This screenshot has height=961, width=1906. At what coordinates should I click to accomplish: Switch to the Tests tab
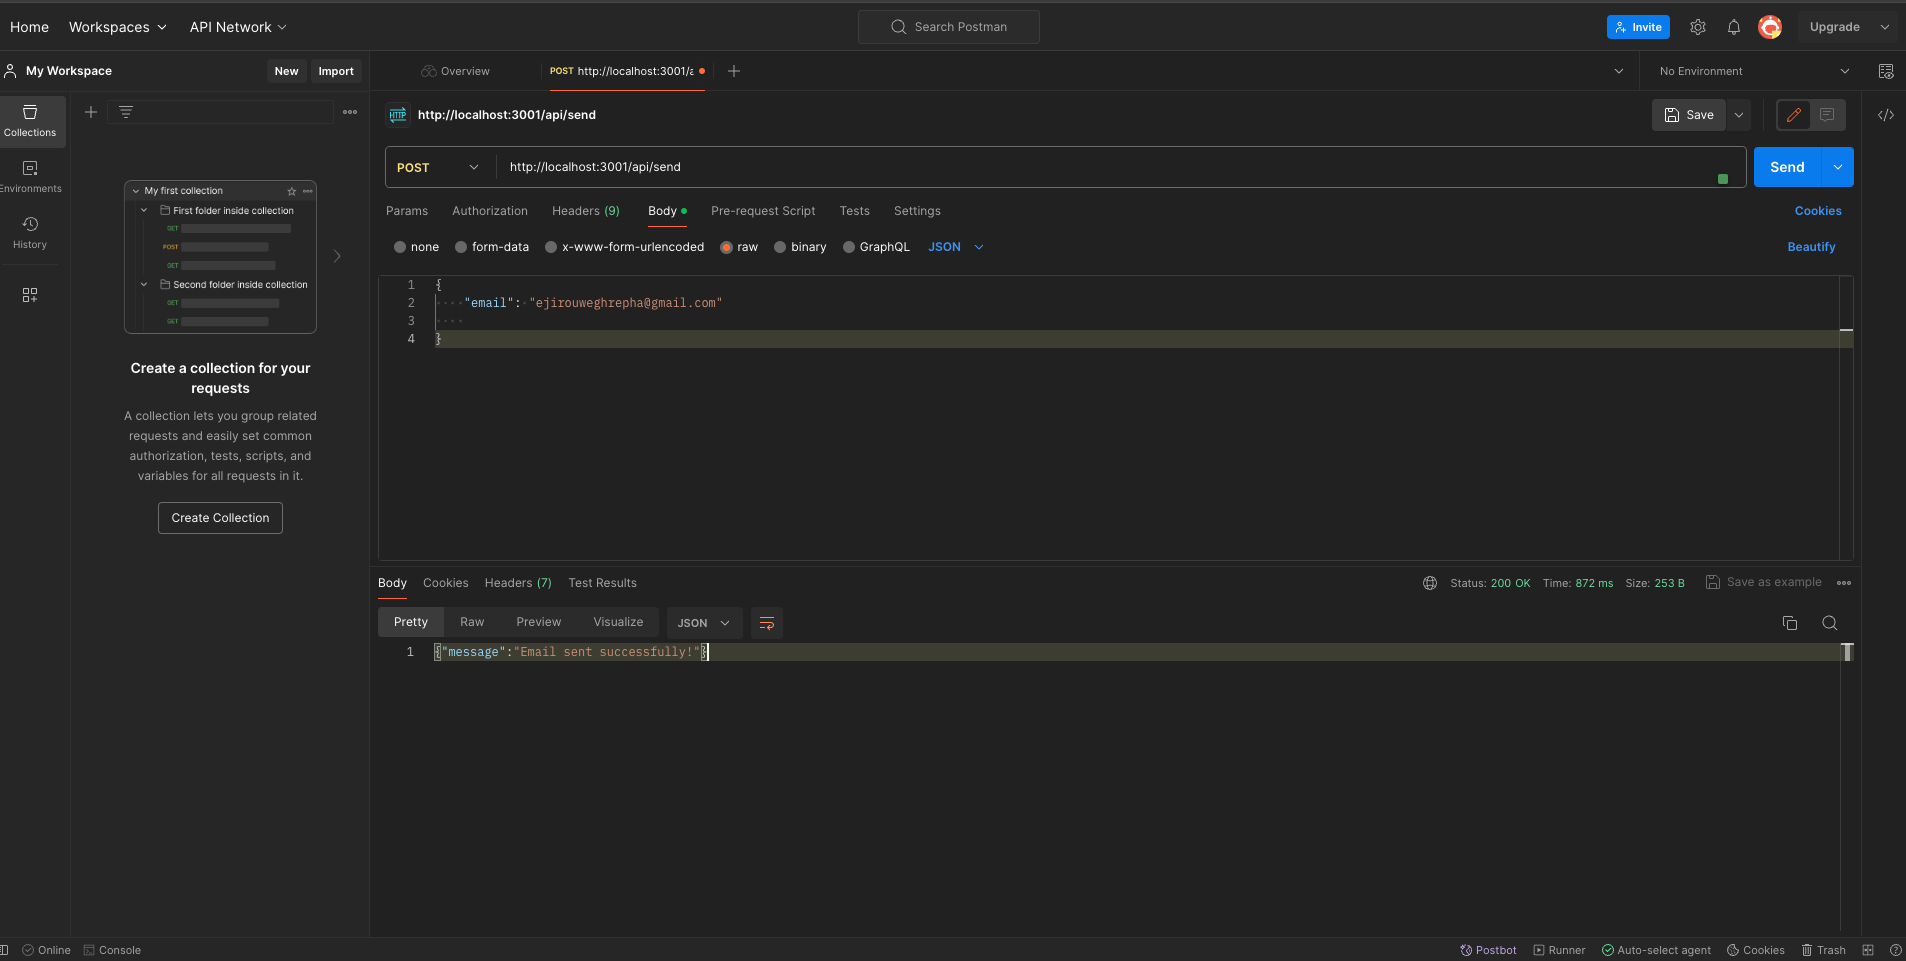point(855,211)
